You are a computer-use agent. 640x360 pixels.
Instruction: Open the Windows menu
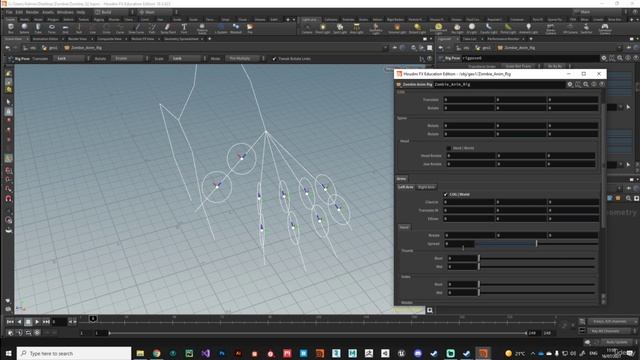pos(65,12)
